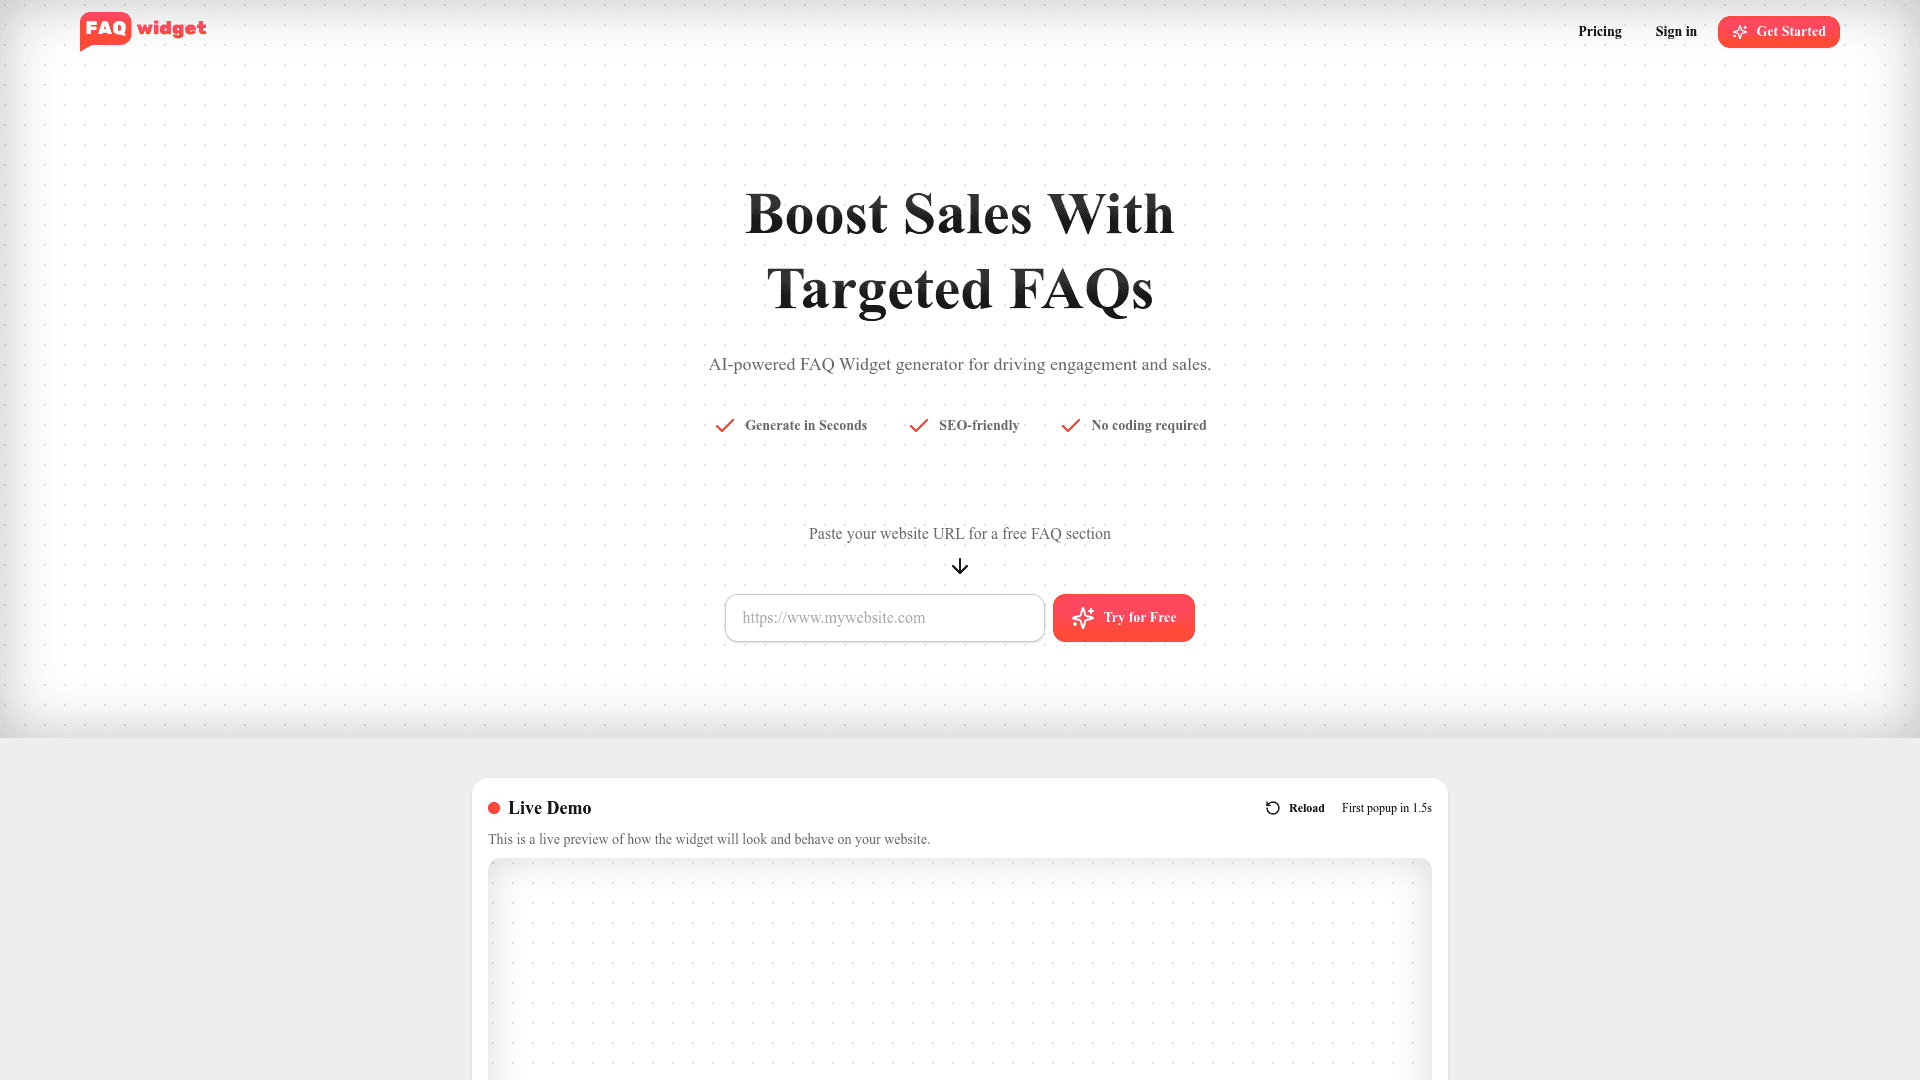Toggle the No coding required checkmark
The image size is (1920, 1080).
point(1071,425)
